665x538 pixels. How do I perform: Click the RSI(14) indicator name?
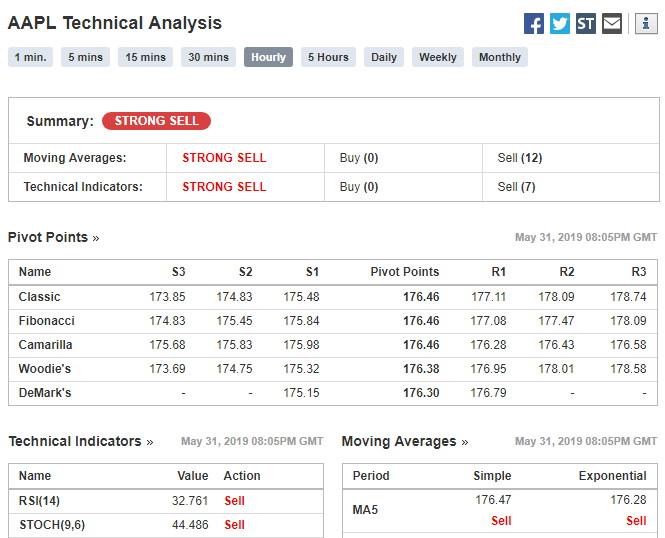pos(39,501)
